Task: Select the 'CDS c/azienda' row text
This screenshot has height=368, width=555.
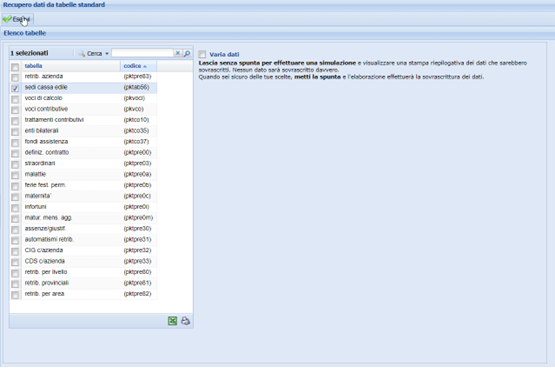Action: tap(45, 261)
